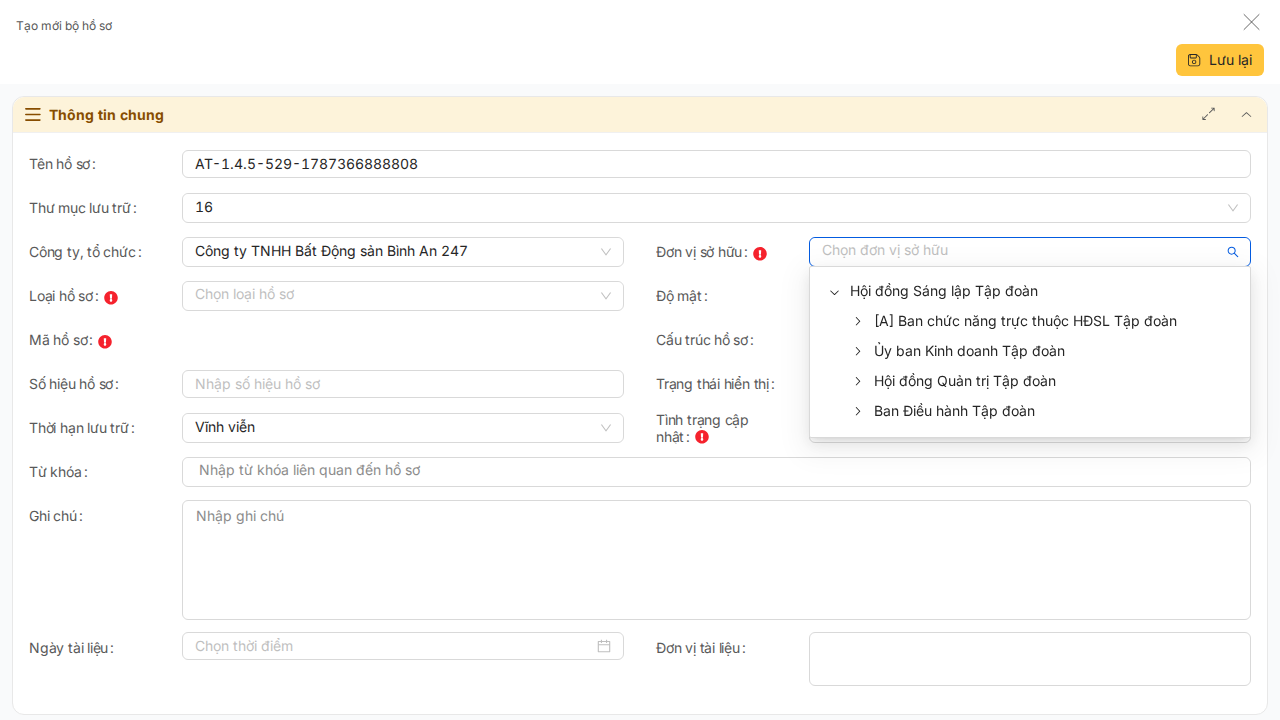
Task: Open the Thư mục lưu trữ dropdown
Action: pyautogui.click(x=716, y=208)
